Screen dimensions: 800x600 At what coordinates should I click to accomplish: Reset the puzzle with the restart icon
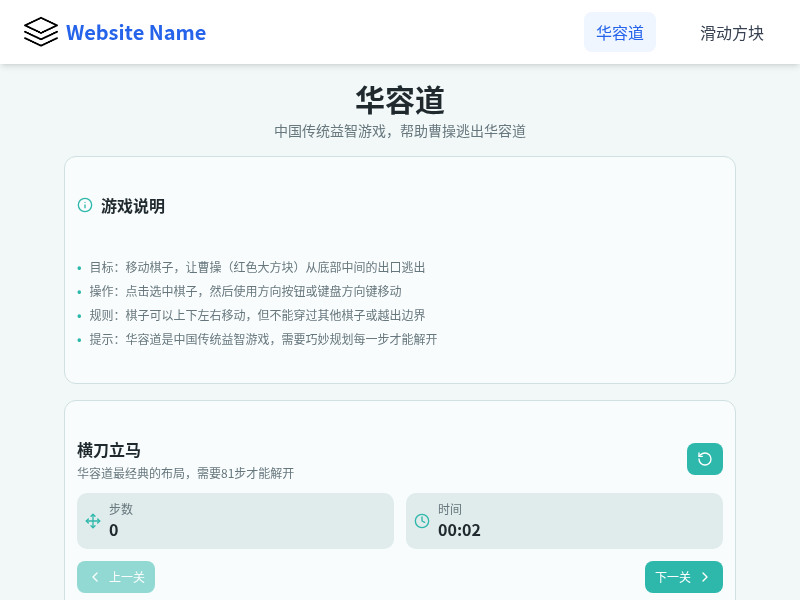pos(705,458)
